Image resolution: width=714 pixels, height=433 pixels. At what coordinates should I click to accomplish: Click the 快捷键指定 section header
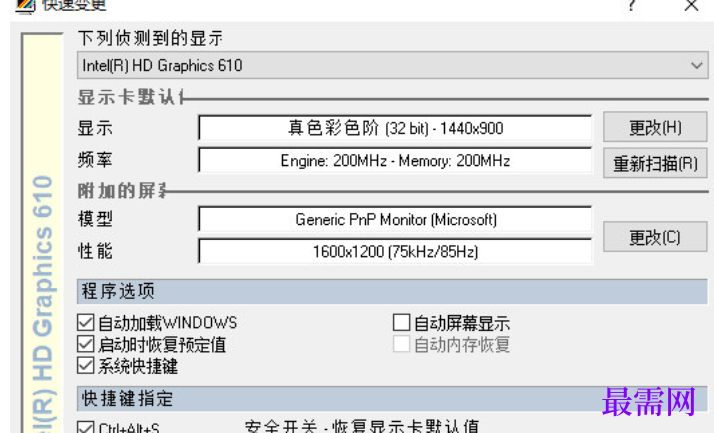(392, 398)
